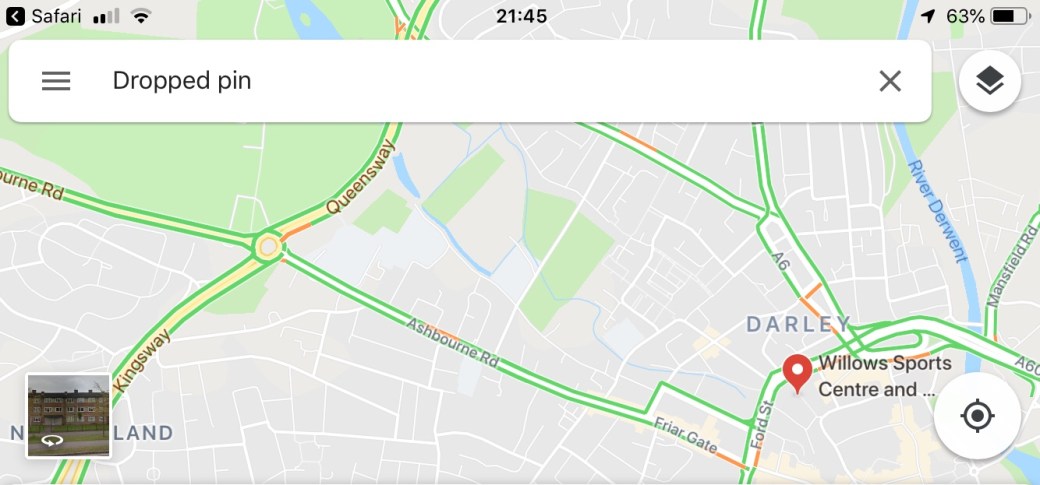Tap the Ford St label
The image size is (1040, 485).
tap(760, 425)
